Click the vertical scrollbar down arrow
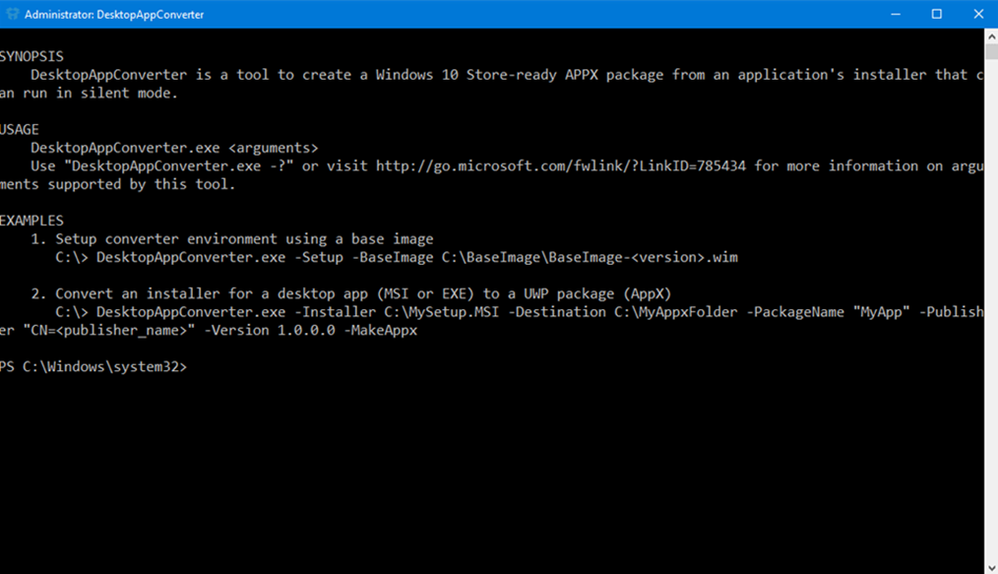Viewport: 998px width, 574px height. pos(991,567)
